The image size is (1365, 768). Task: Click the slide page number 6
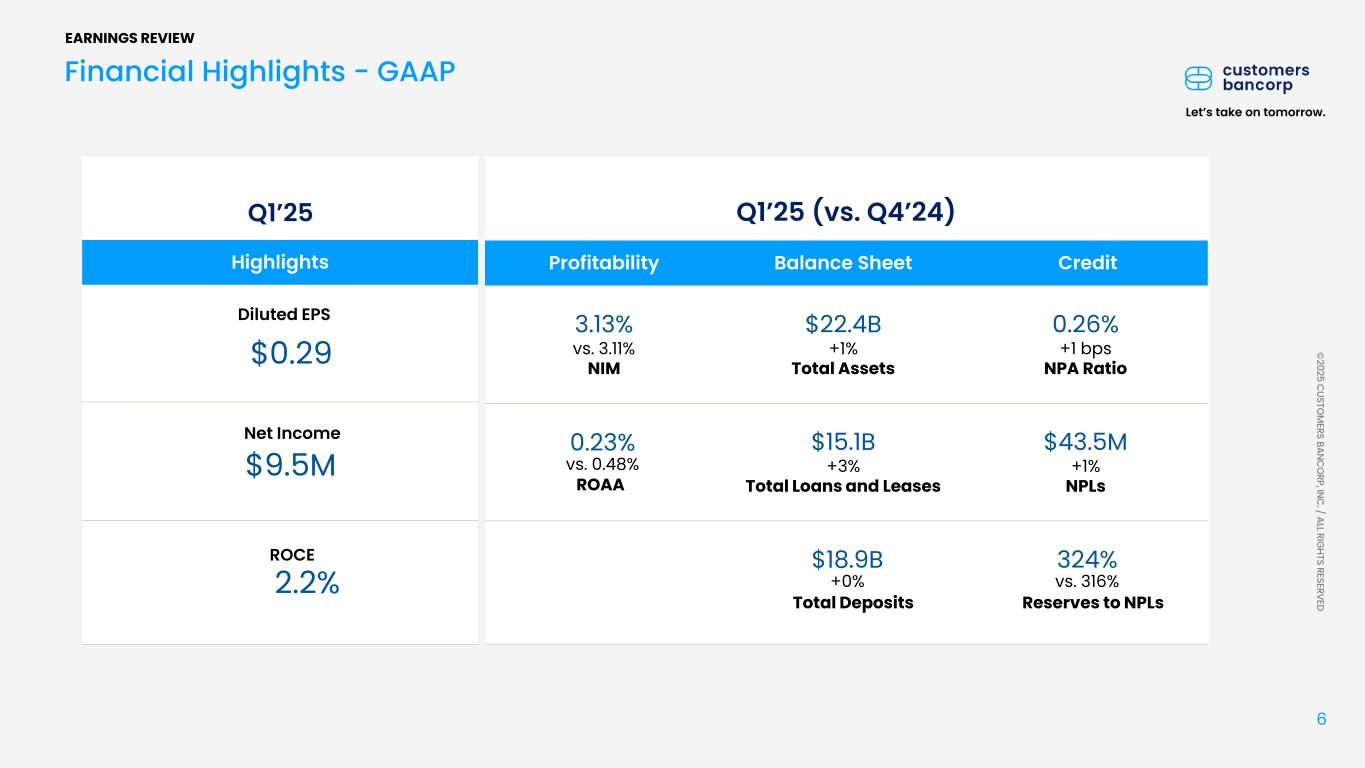[x=1321, y=719]
